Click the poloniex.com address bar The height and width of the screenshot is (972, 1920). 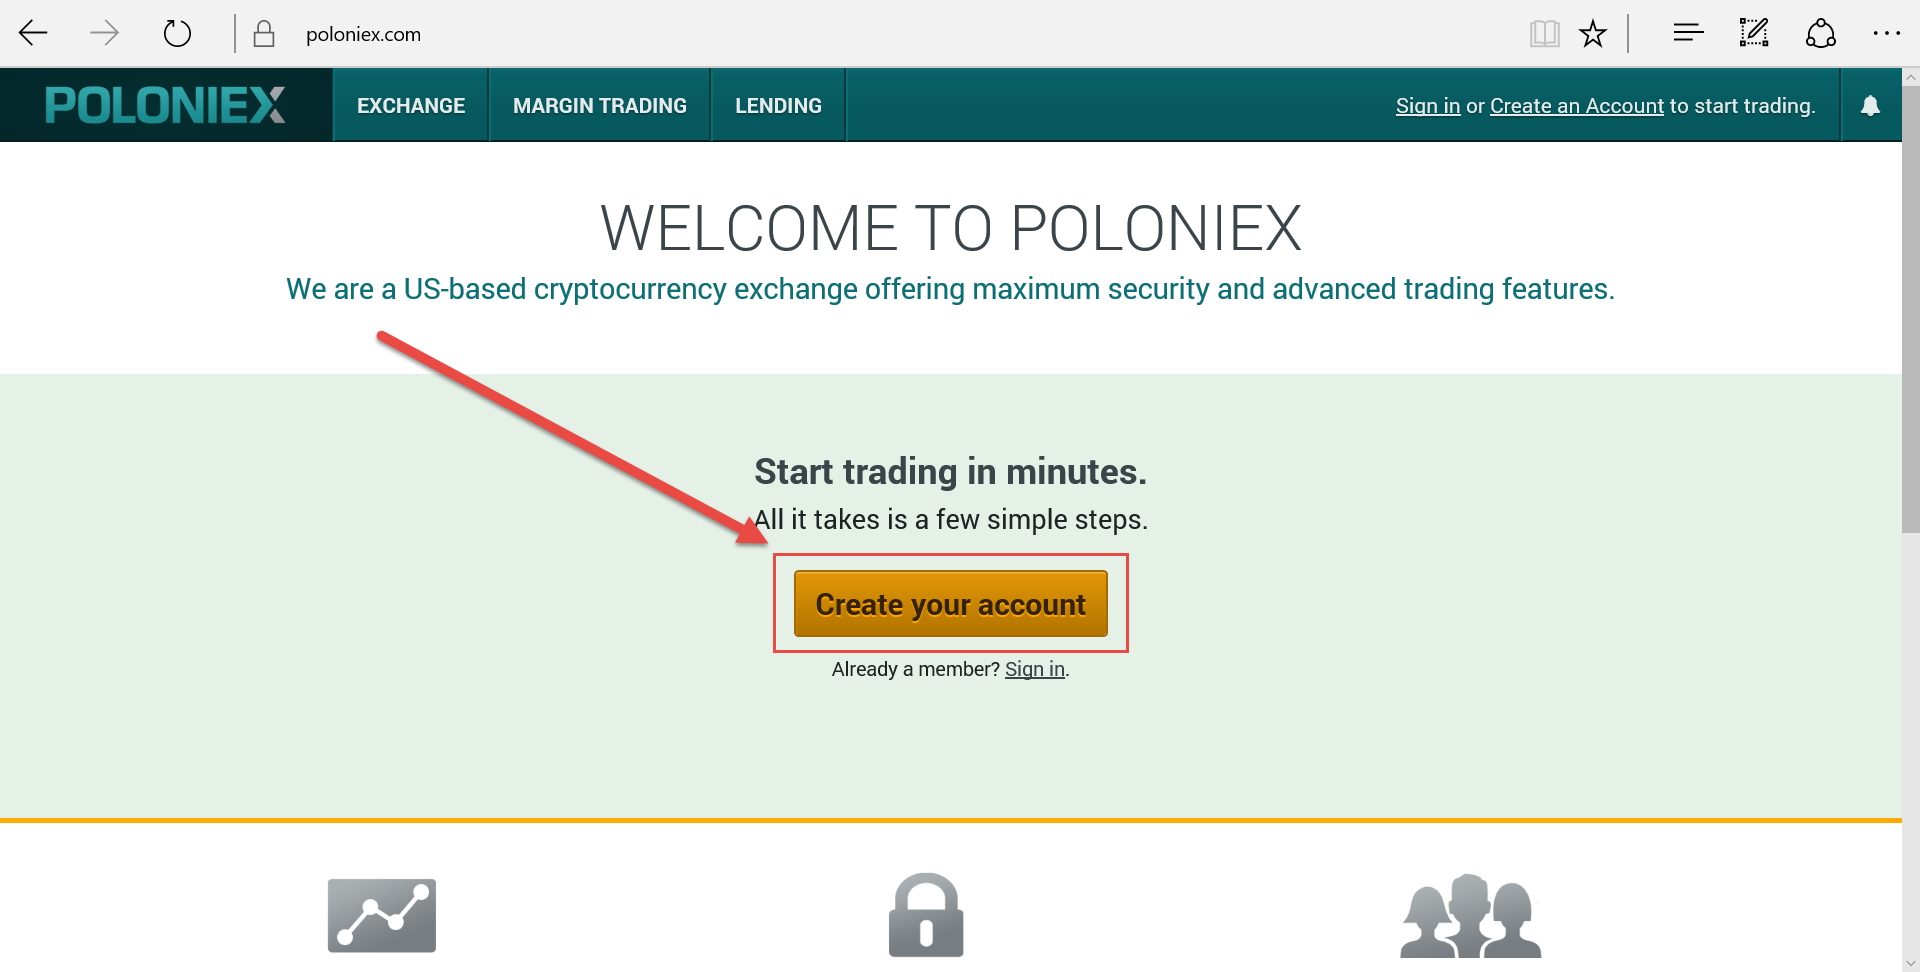point(700,34)
